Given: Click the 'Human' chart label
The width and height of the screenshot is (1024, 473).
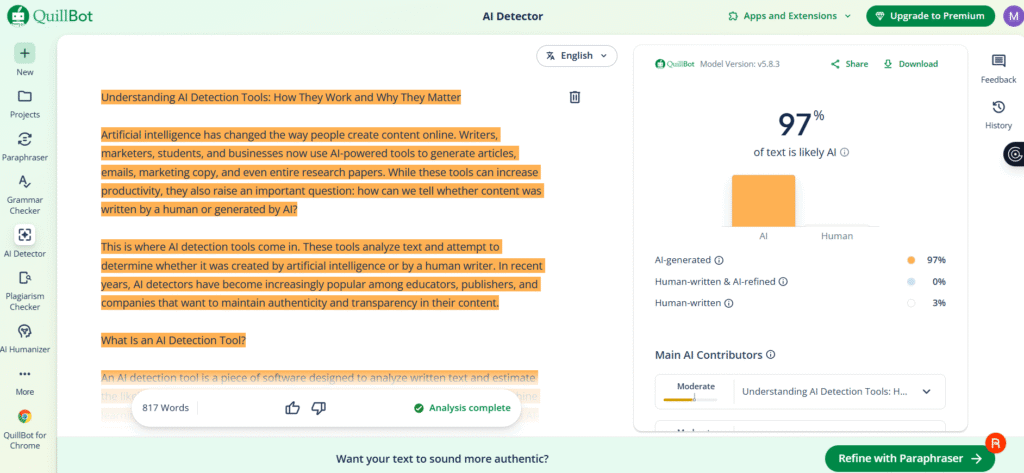Looking at the screenshot, I should 837,236.
